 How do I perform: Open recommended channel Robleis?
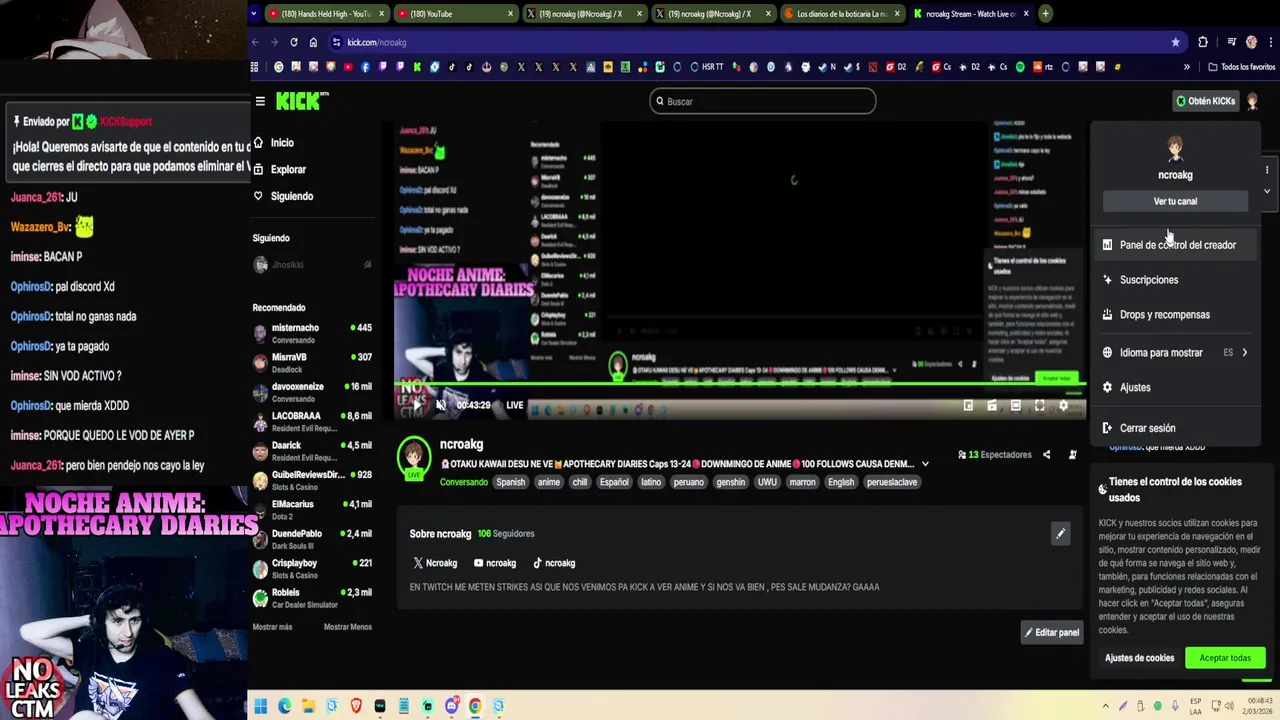(x=312, y=598)
